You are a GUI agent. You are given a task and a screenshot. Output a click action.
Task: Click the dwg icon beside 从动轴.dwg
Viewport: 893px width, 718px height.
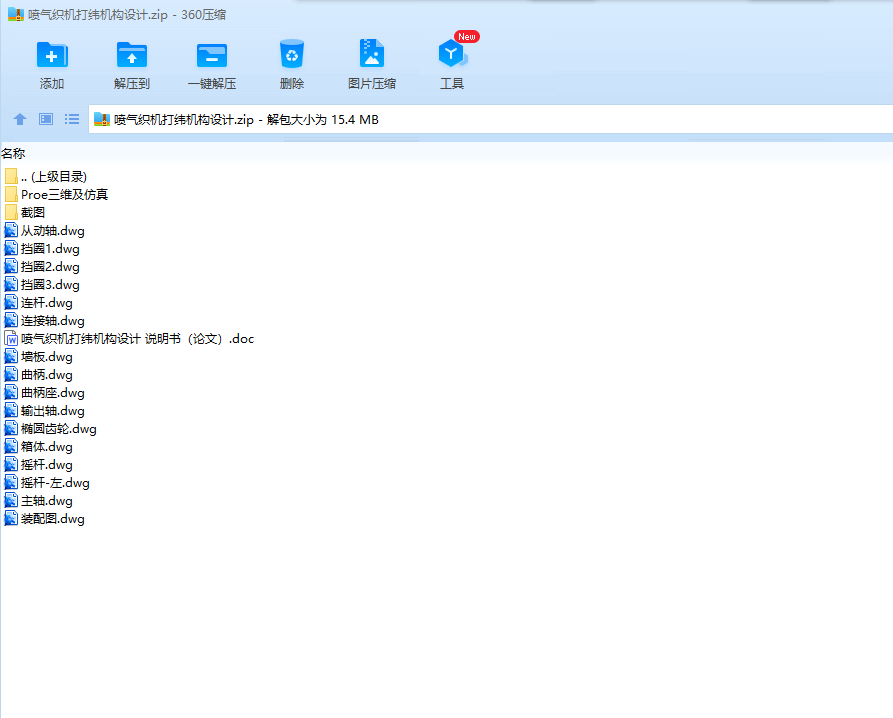click(11, 231)
